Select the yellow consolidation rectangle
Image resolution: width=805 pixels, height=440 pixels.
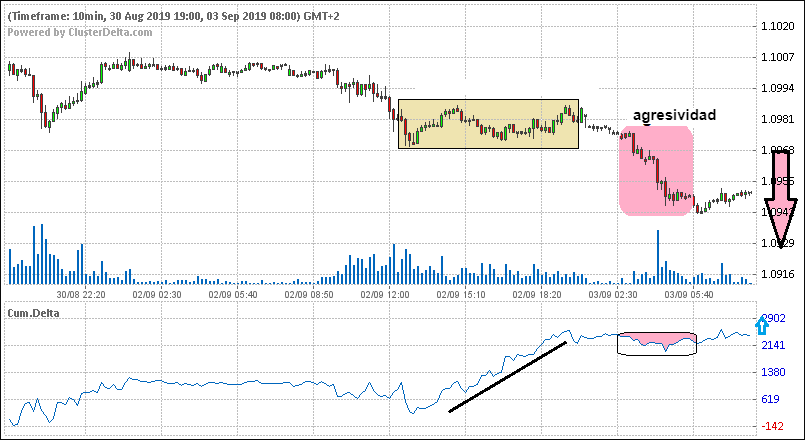coord(488,124)
